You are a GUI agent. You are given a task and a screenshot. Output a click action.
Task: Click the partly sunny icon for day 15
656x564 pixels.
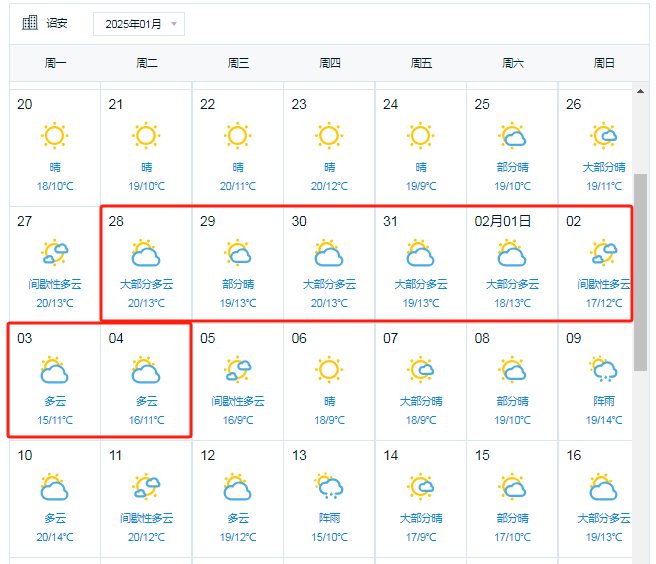click(512, 487)
